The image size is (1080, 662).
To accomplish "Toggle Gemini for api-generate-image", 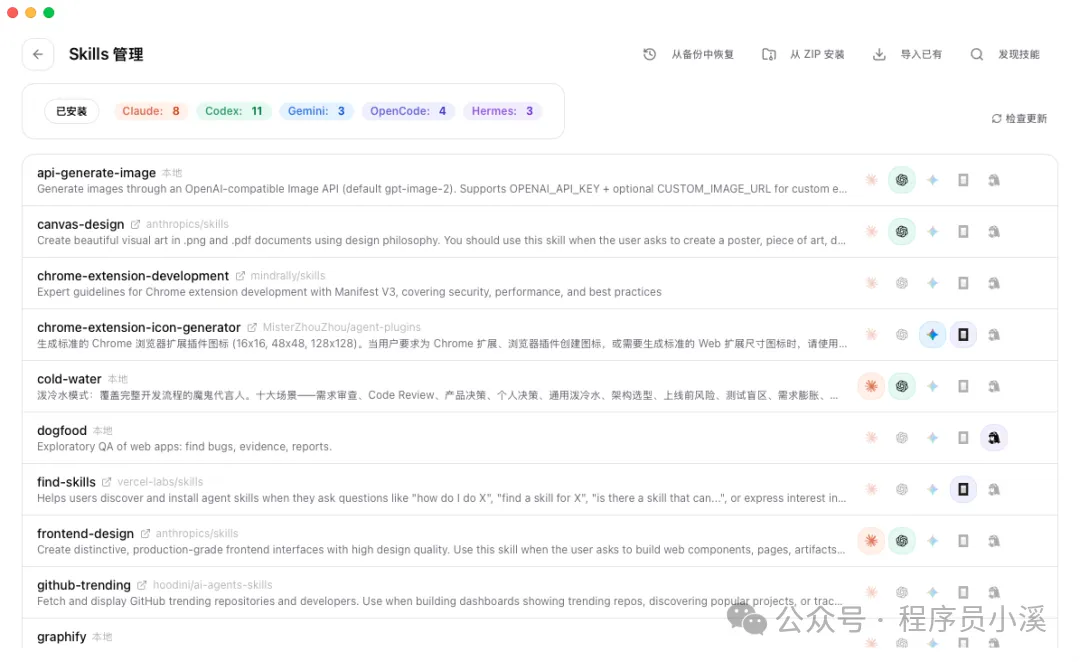I will point(933,180).
